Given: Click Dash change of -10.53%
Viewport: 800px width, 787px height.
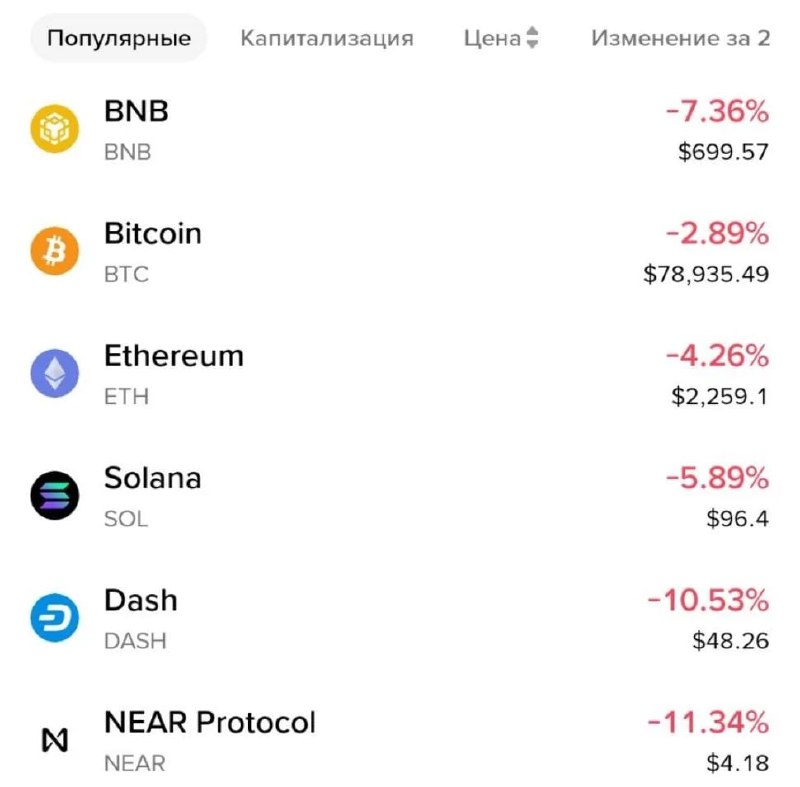Looking at the screenshot, I should [708, 600].
